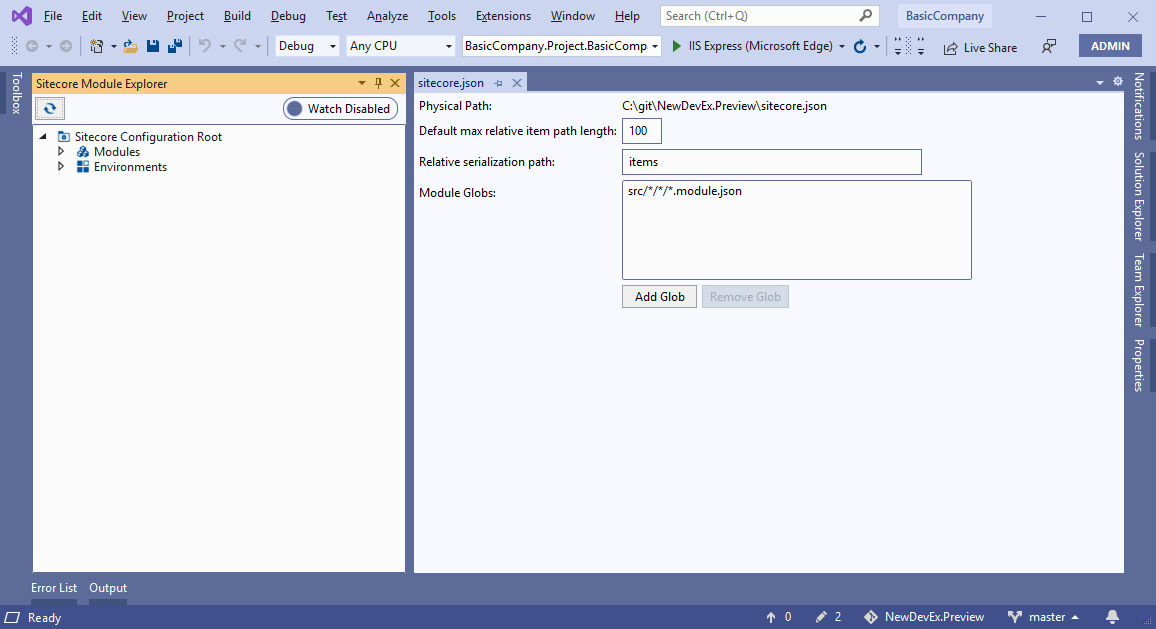Click the Undo arrow icon
This screenshot has height=629, width=1156.
tap(205, 46)
